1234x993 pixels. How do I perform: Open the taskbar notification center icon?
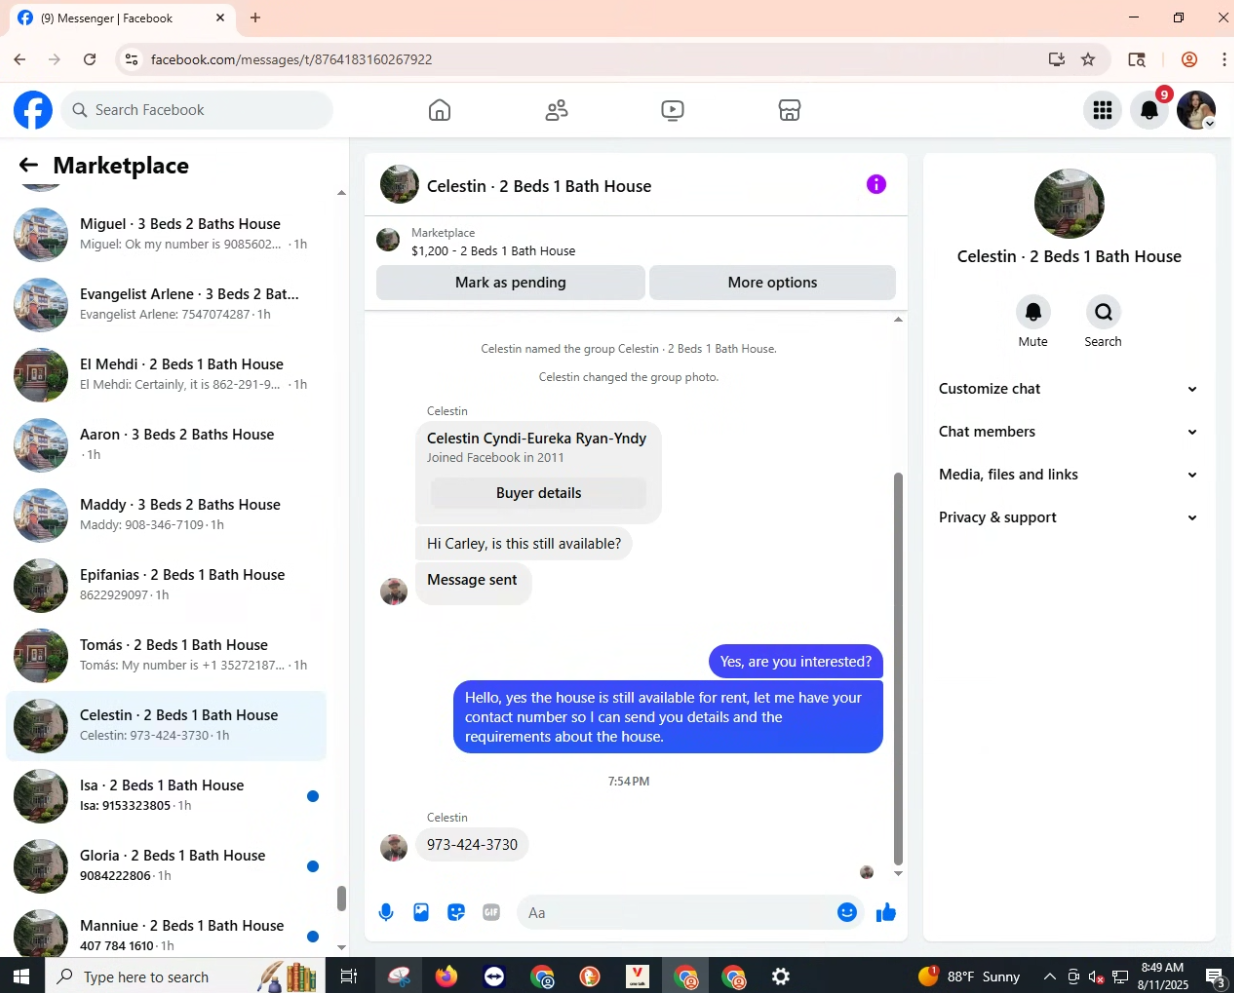pos(1215,976)
